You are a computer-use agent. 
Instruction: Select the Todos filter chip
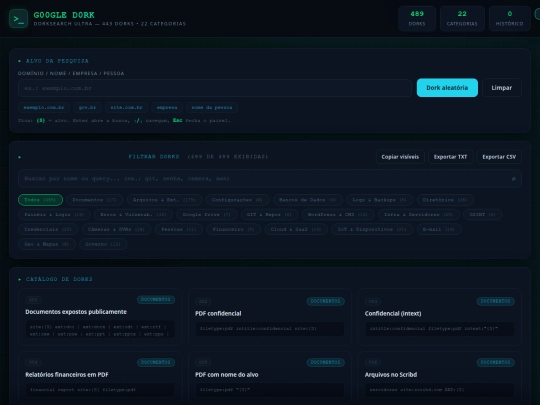coord(40,200)
